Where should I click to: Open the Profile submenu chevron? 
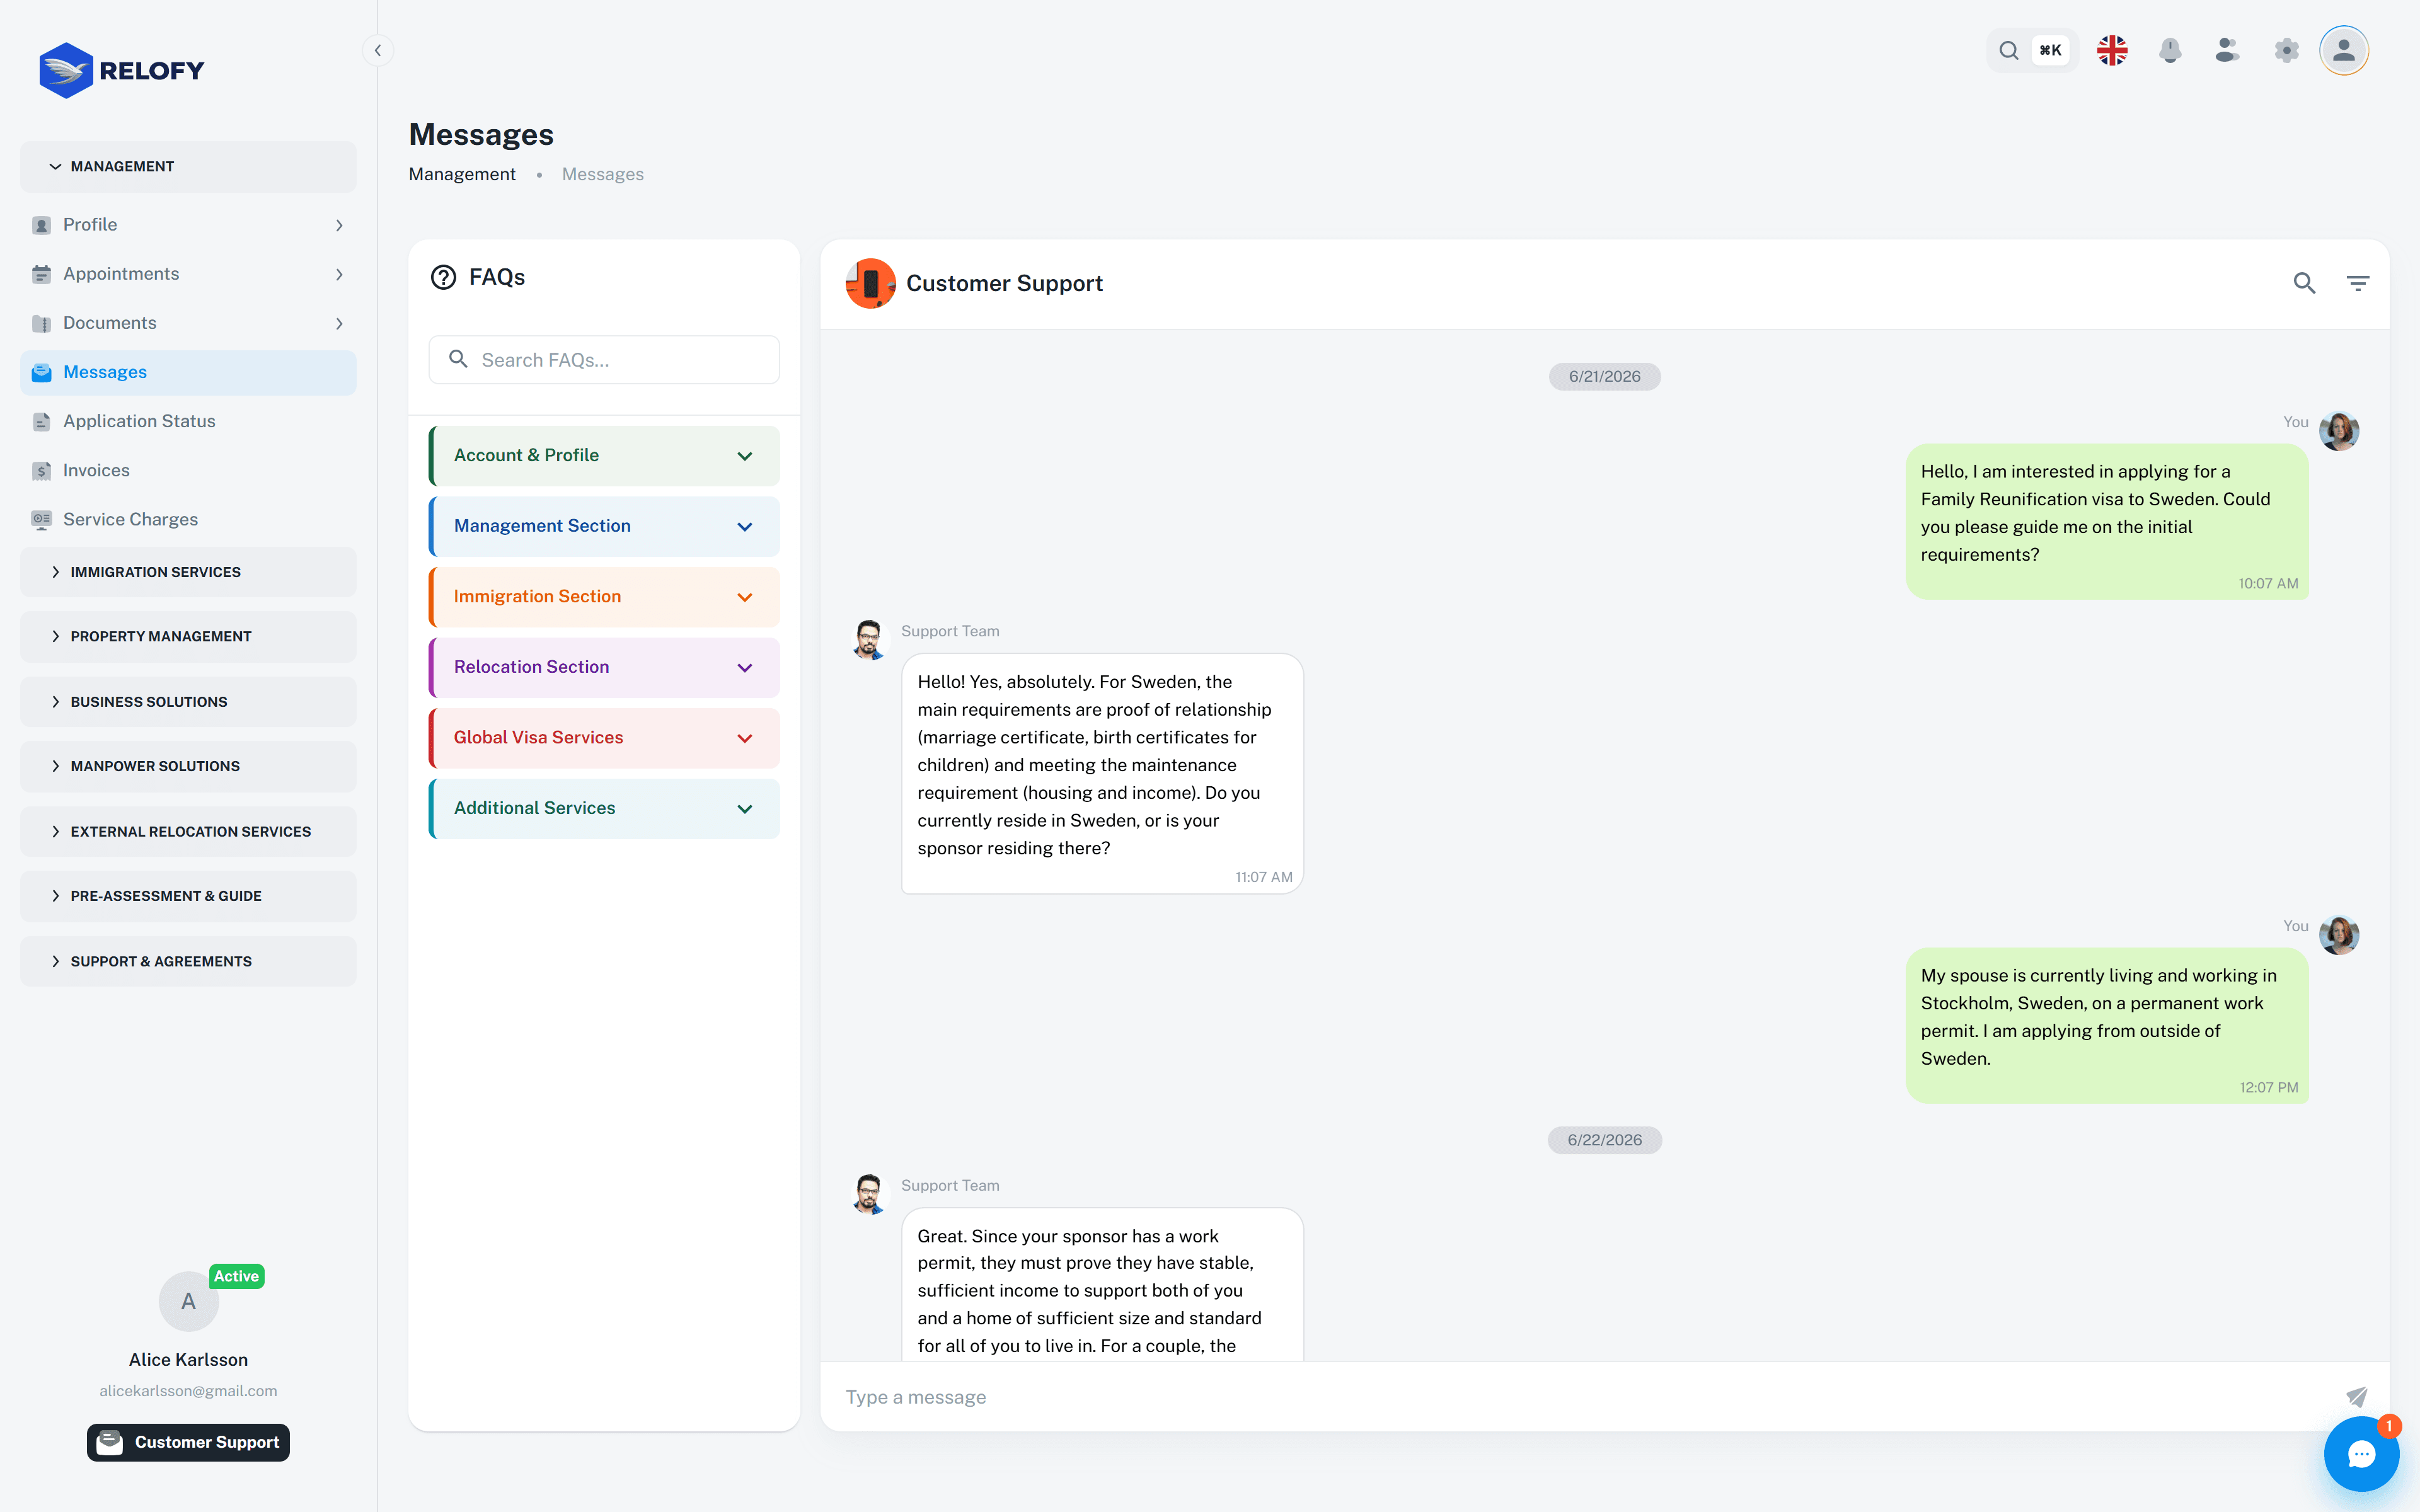339,225
